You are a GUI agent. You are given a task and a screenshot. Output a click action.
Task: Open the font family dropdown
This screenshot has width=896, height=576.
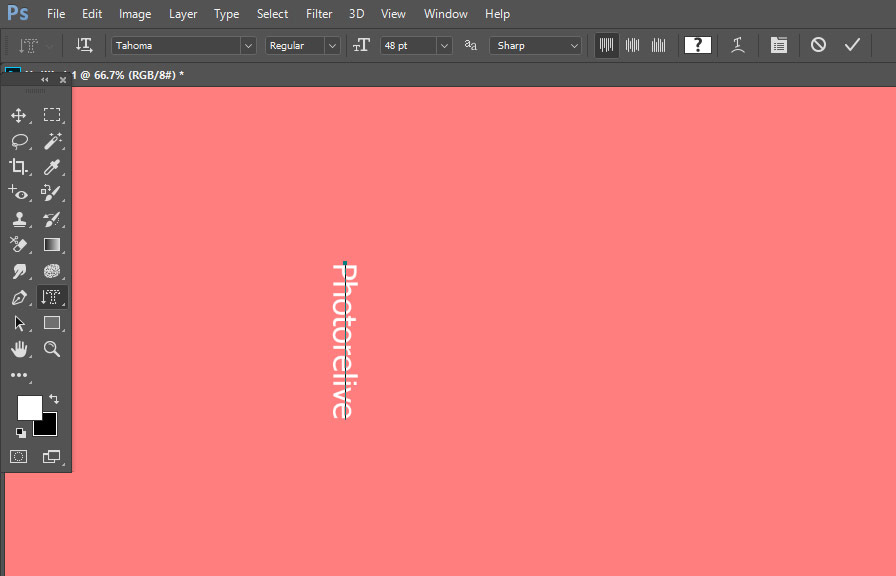247,45
